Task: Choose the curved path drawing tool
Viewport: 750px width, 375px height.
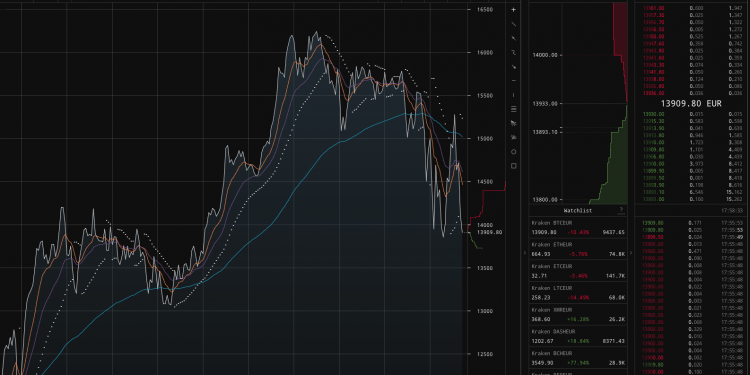Action: tap(514, 52)
